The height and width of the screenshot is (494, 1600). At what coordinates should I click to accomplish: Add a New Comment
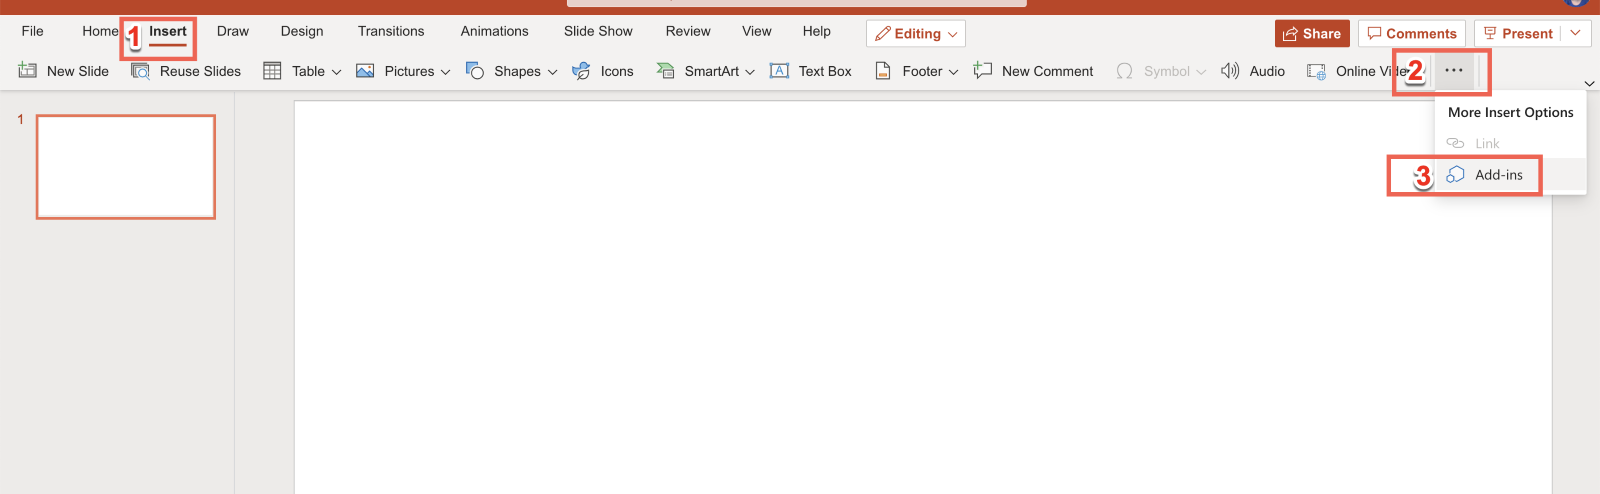pos(1034,71)
